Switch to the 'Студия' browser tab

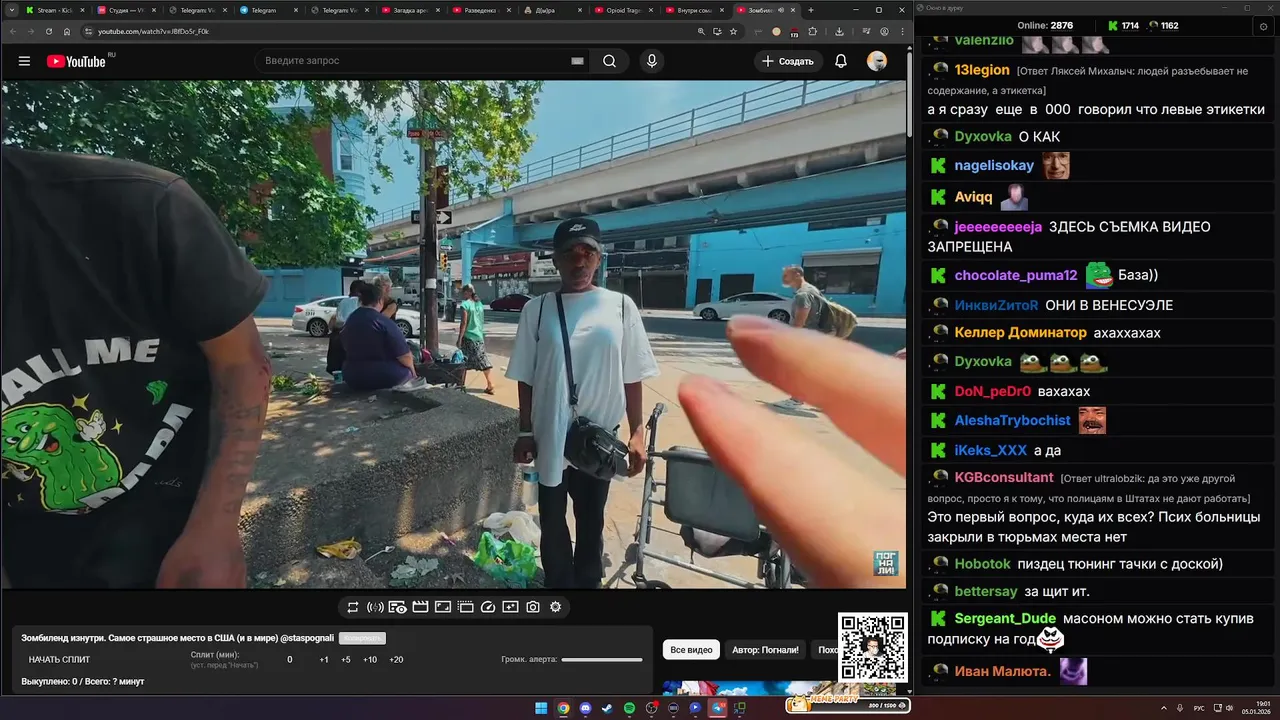tap(127, 10)
